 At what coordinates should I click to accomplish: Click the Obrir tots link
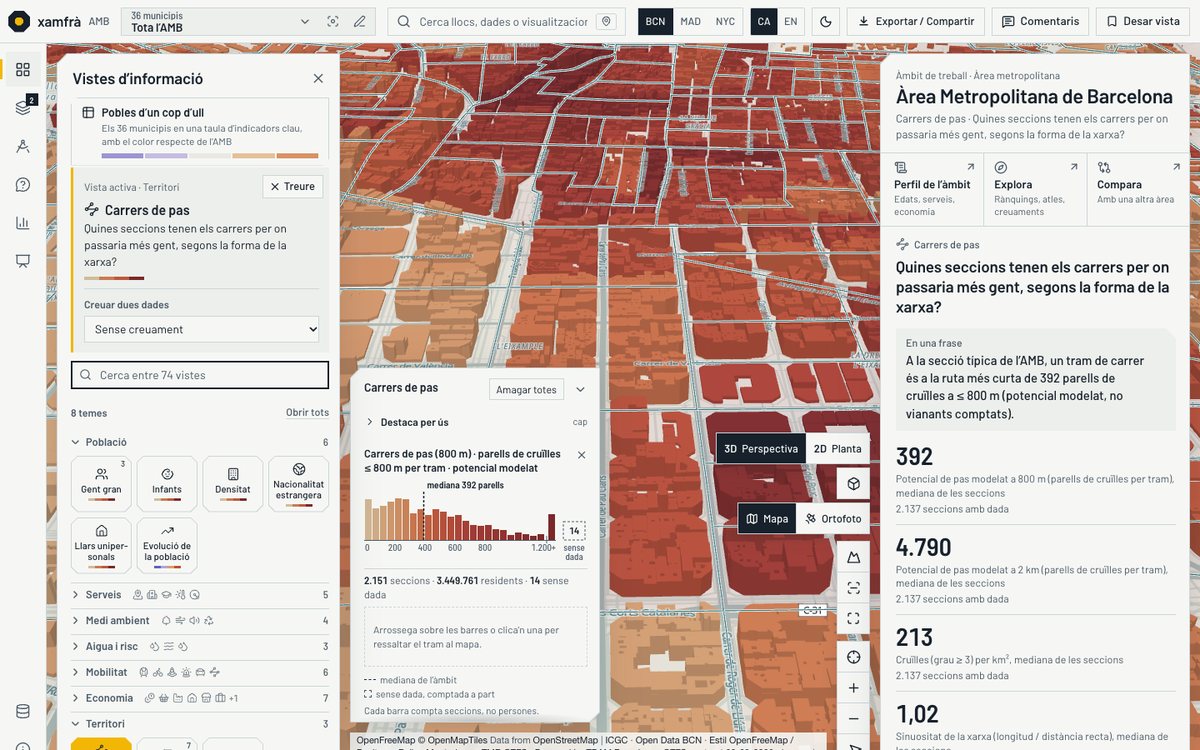[307, 413]
